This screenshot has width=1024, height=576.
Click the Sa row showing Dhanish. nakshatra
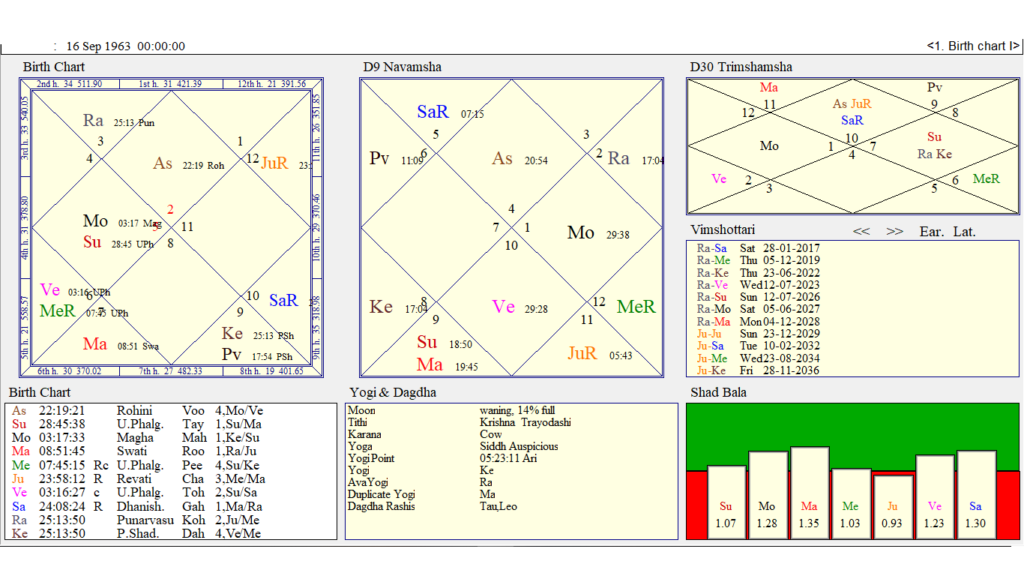pyautogui.click(x=138, y=506)
